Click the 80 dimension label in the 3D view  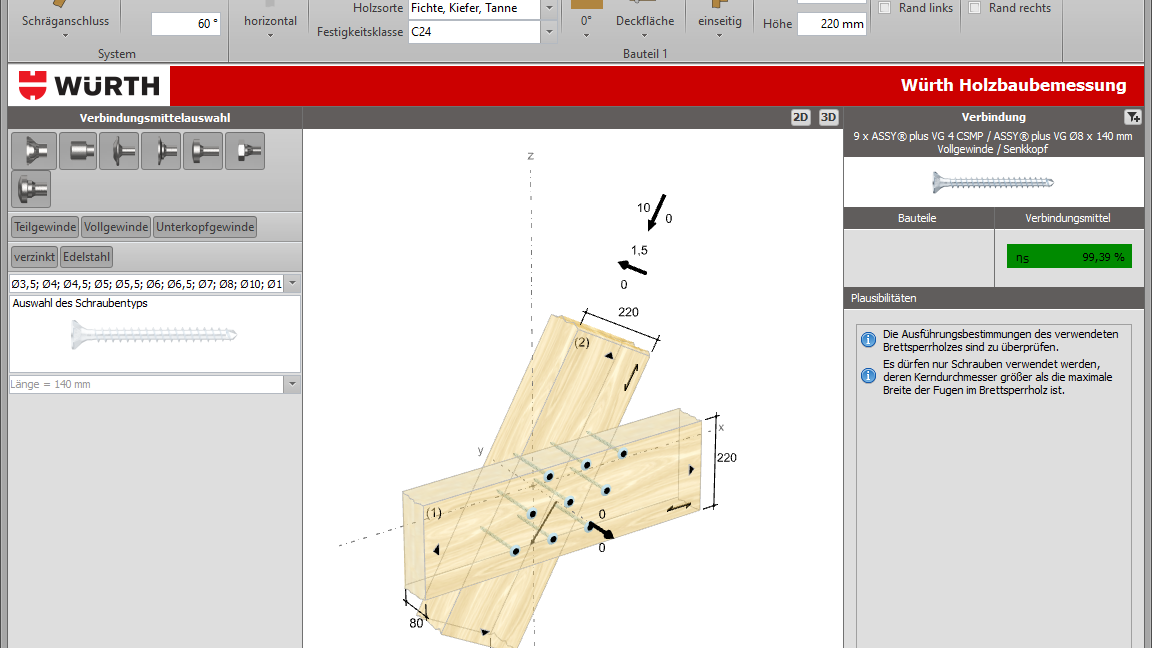click(416, 623)
